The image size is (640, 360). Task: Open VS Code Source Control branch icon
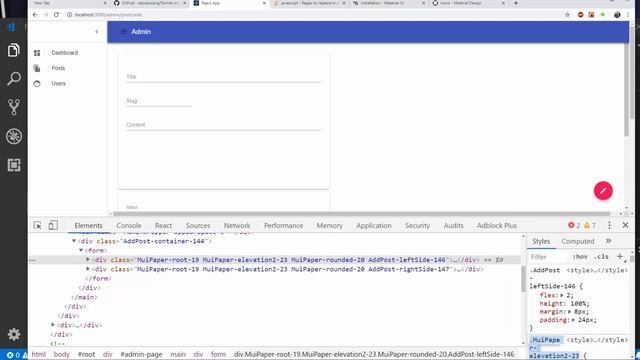point(13,107)
